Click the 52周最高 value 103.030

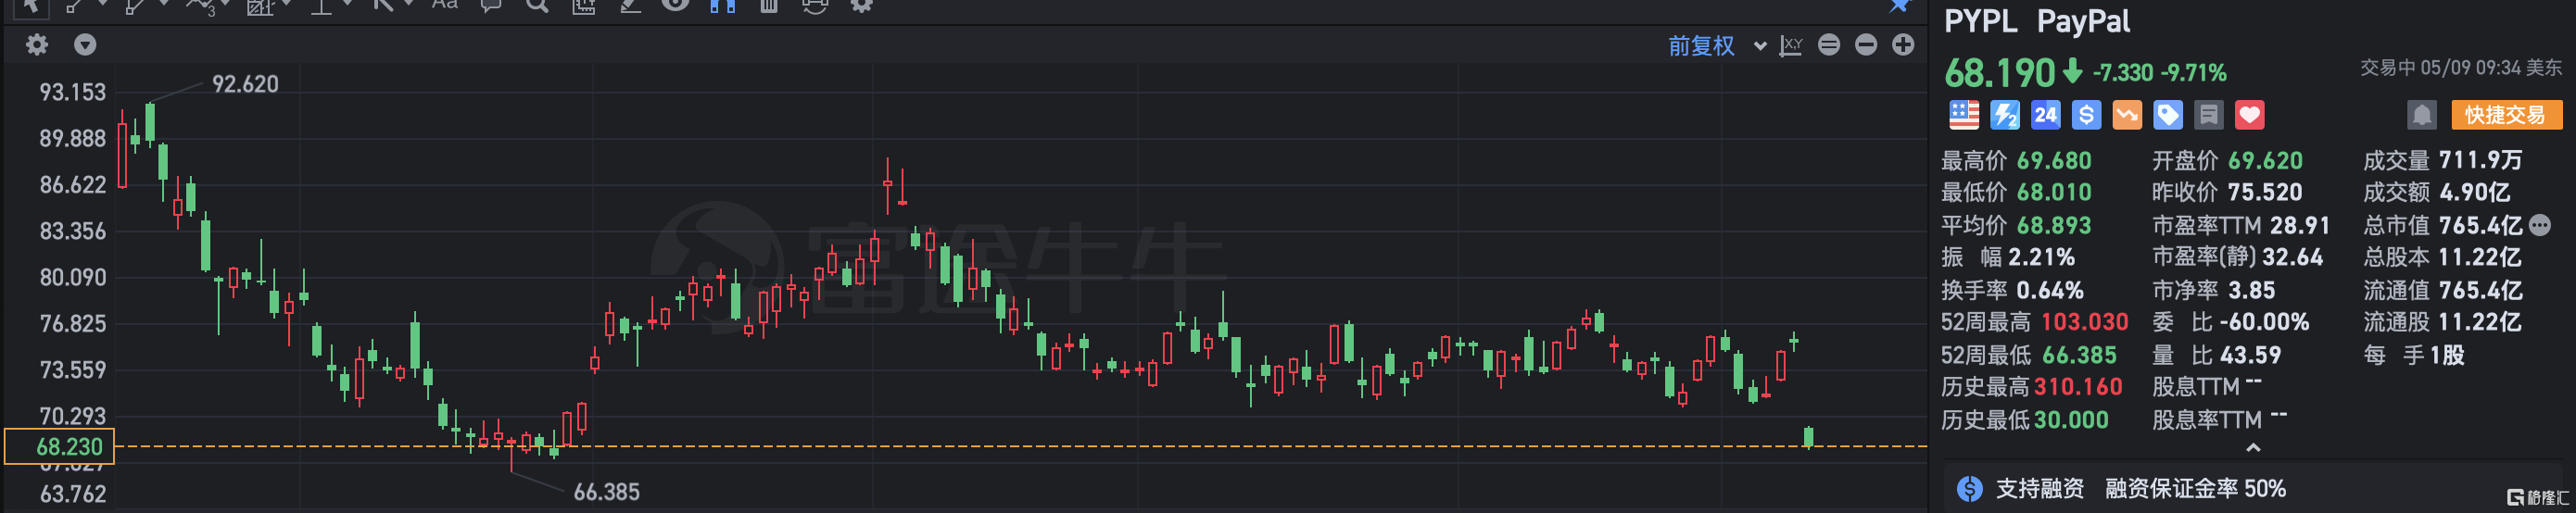(2084, 322)
